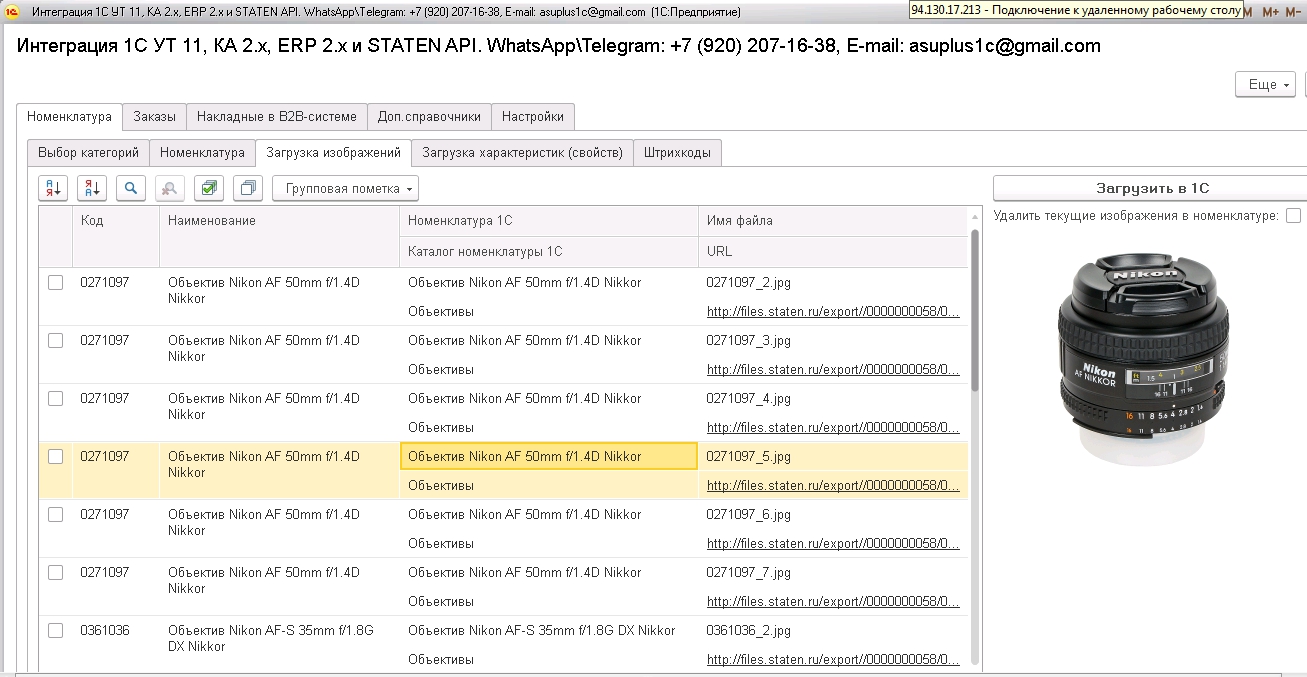Switch to the 'Заказы' tab
Image resolution: width=1307 pixels, height=677 pixels.
click(155, 117)
